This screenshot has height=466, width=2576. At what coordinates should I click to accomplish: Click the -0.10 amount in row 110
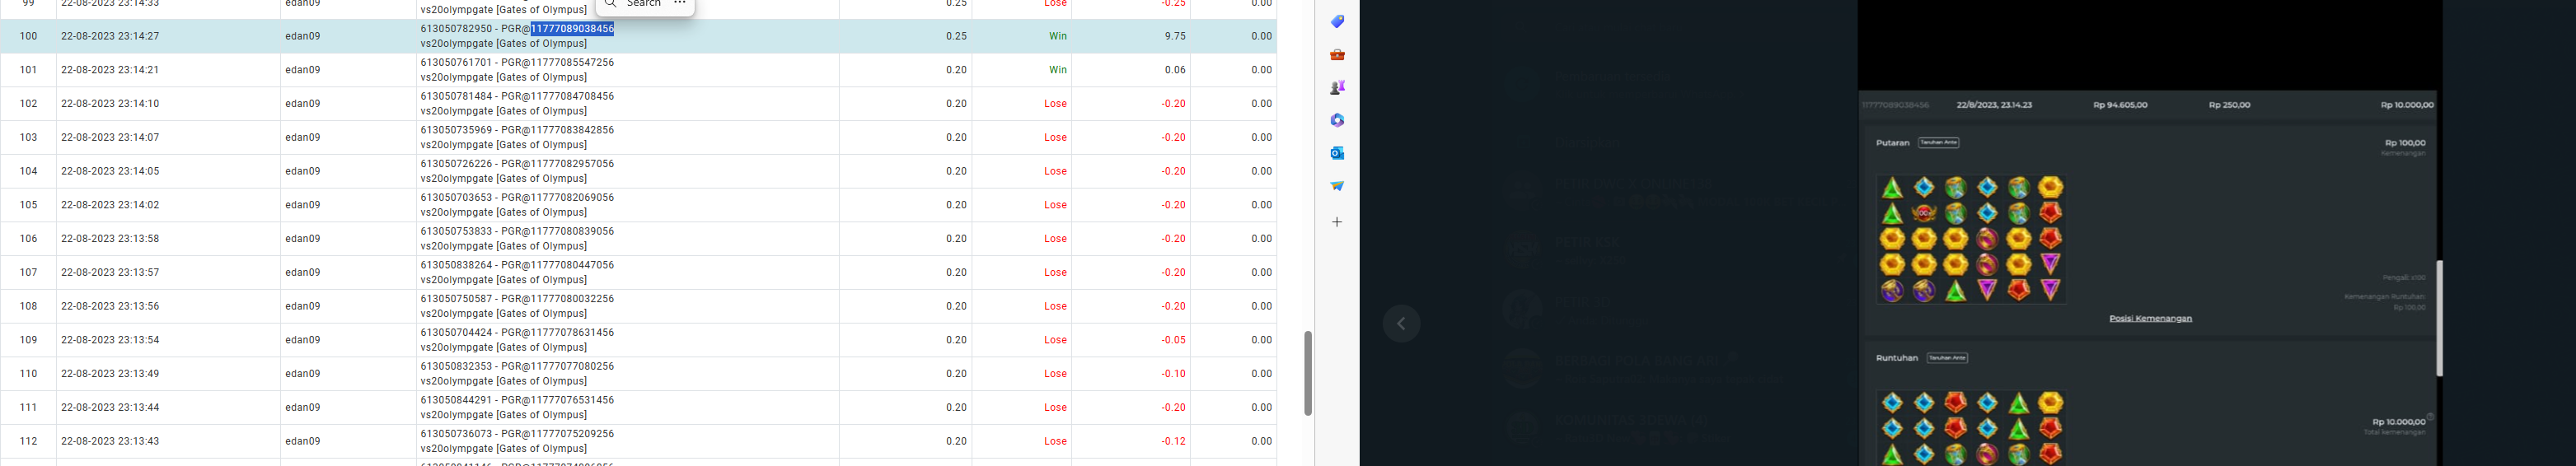(1173, 374)
